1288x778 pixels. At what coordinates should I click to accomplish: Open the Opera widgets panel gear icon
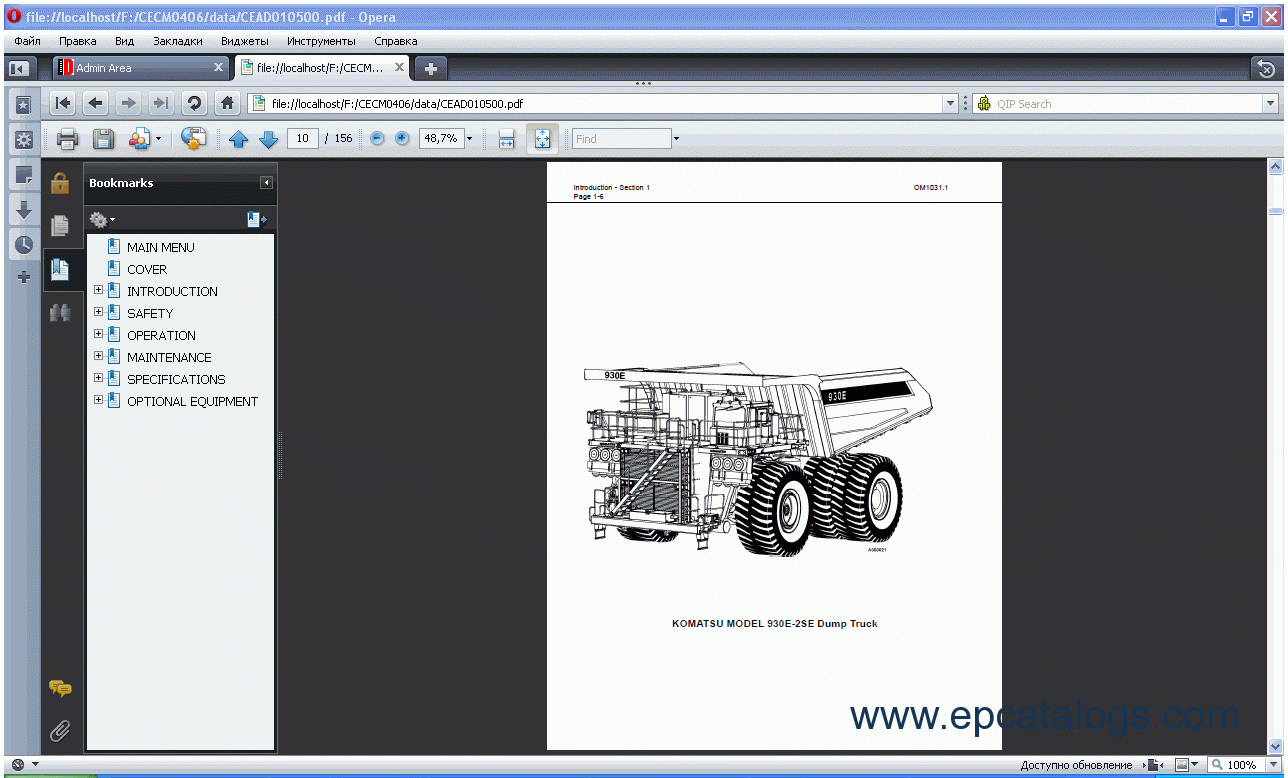24,140
